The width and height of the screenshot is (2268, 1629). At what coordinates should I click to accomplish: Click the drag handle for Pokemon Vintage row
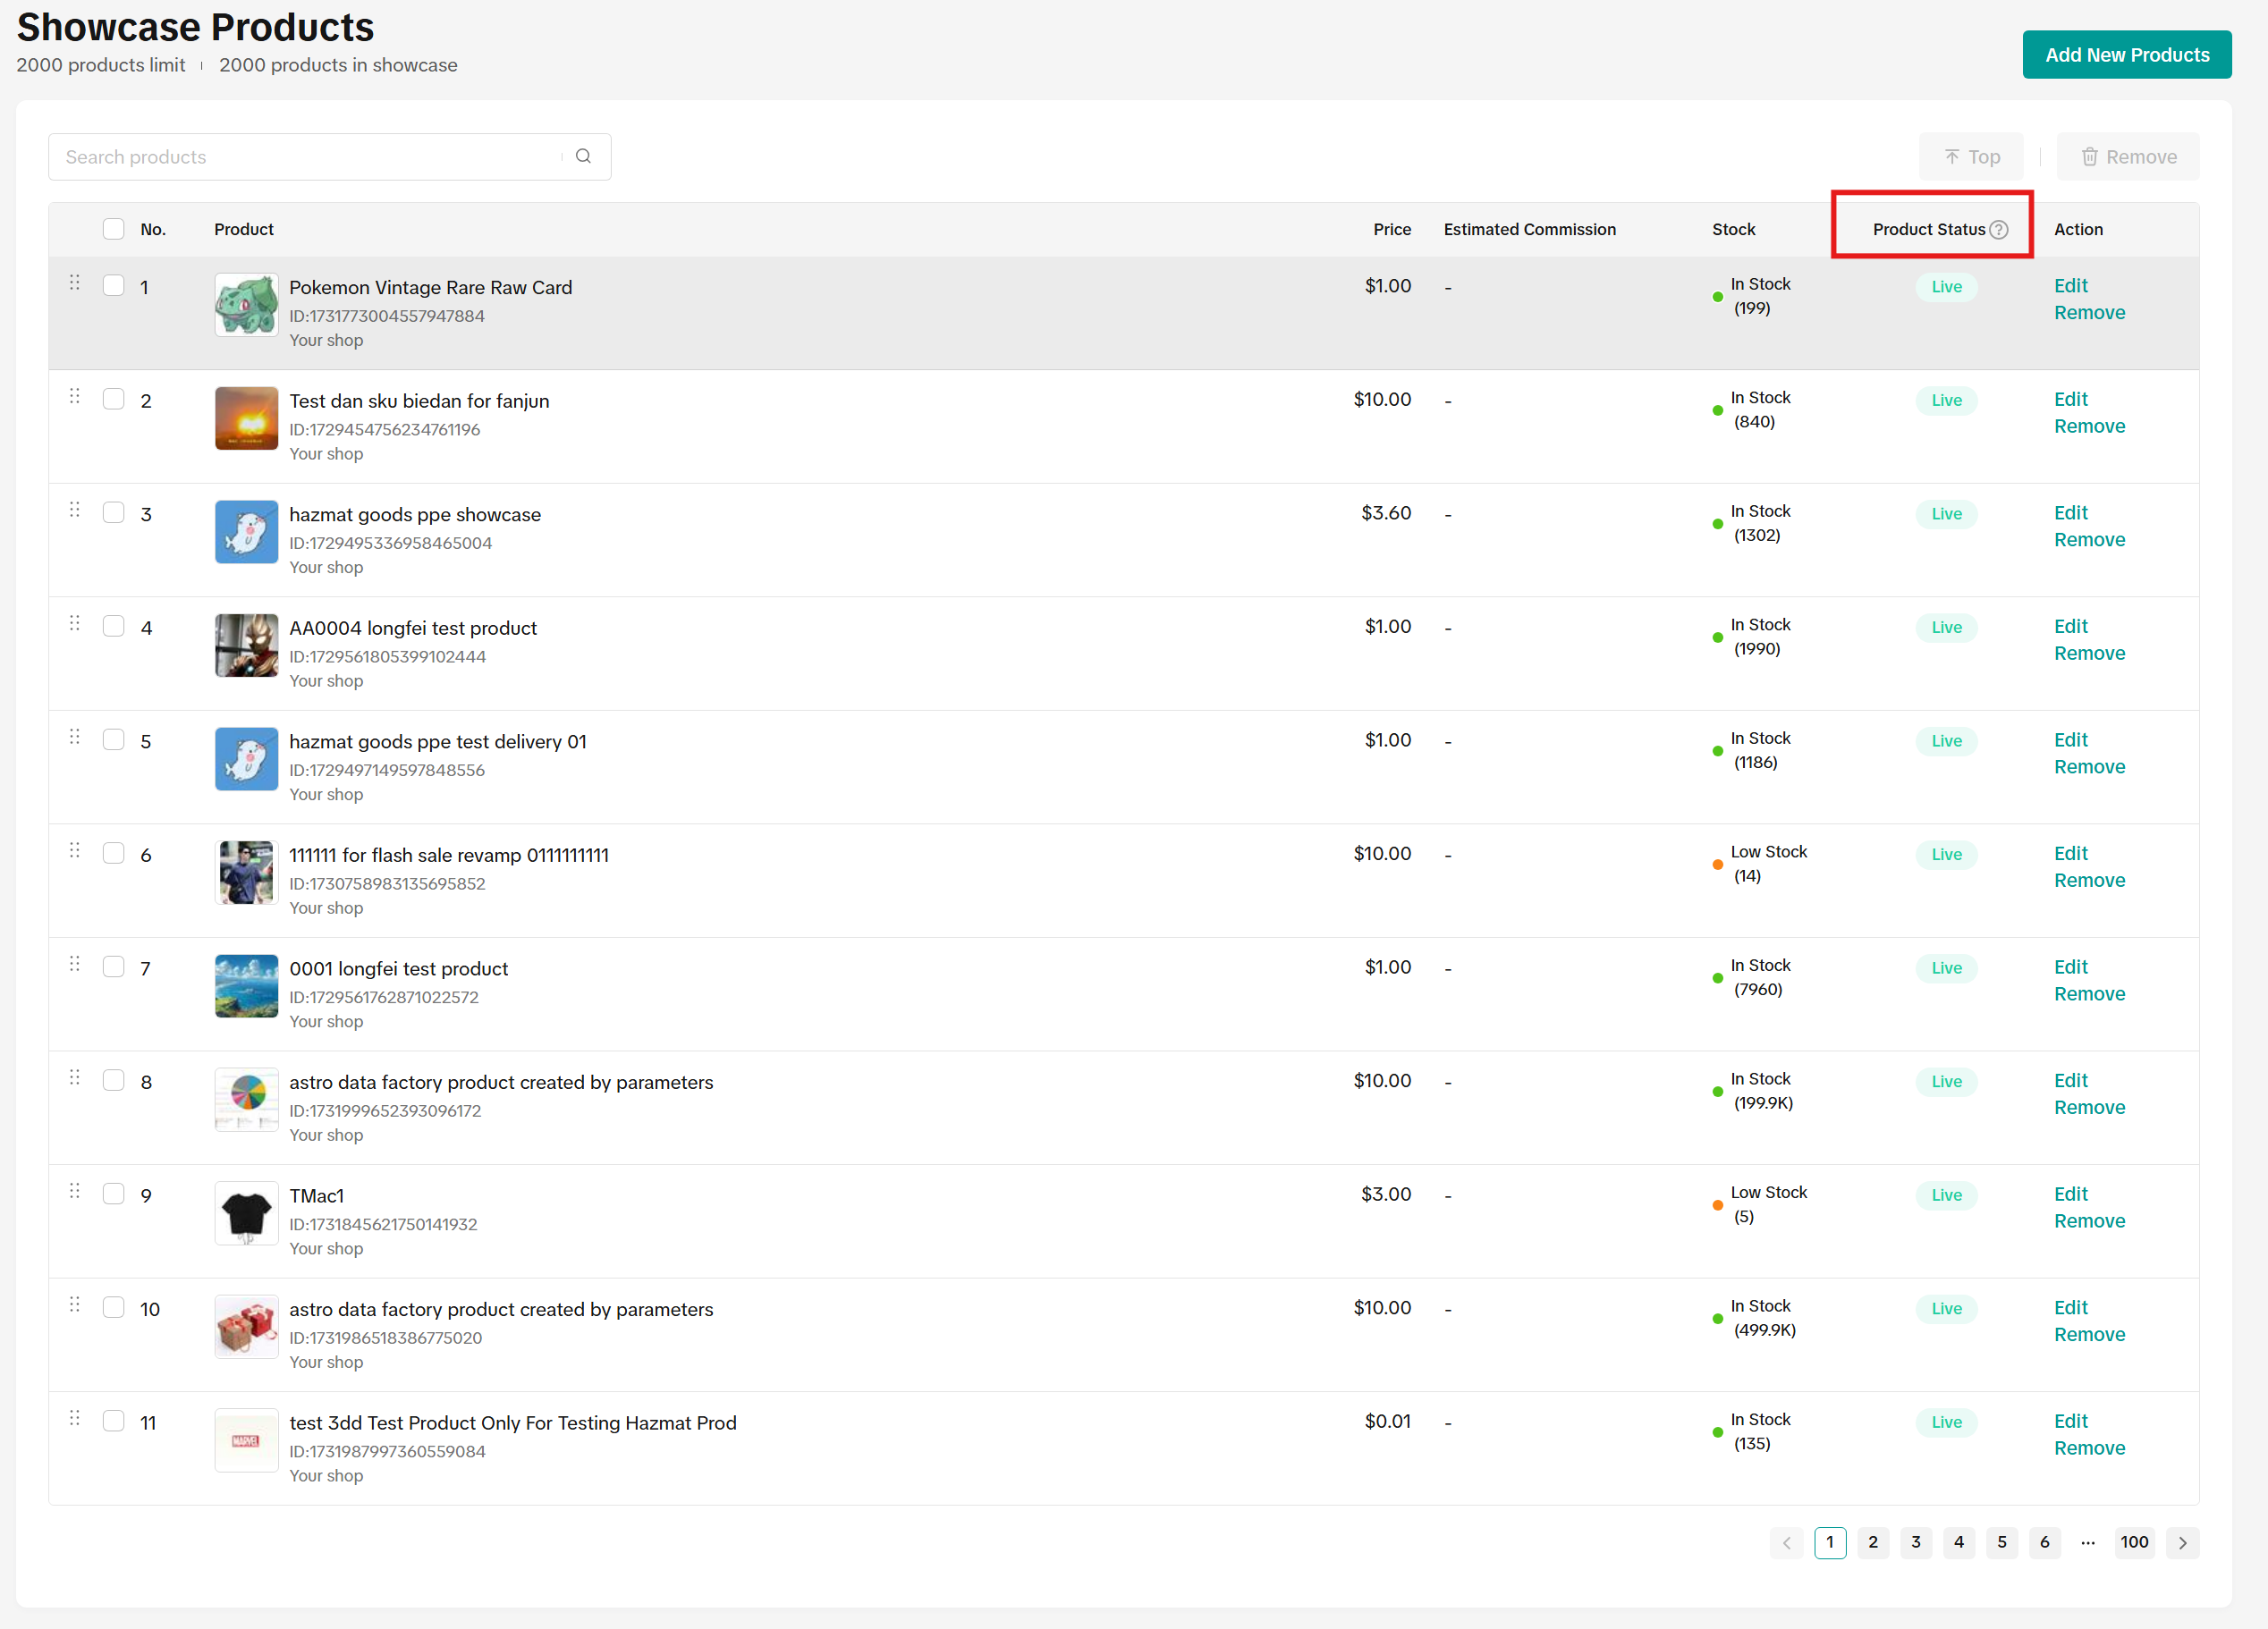[74, 283]
